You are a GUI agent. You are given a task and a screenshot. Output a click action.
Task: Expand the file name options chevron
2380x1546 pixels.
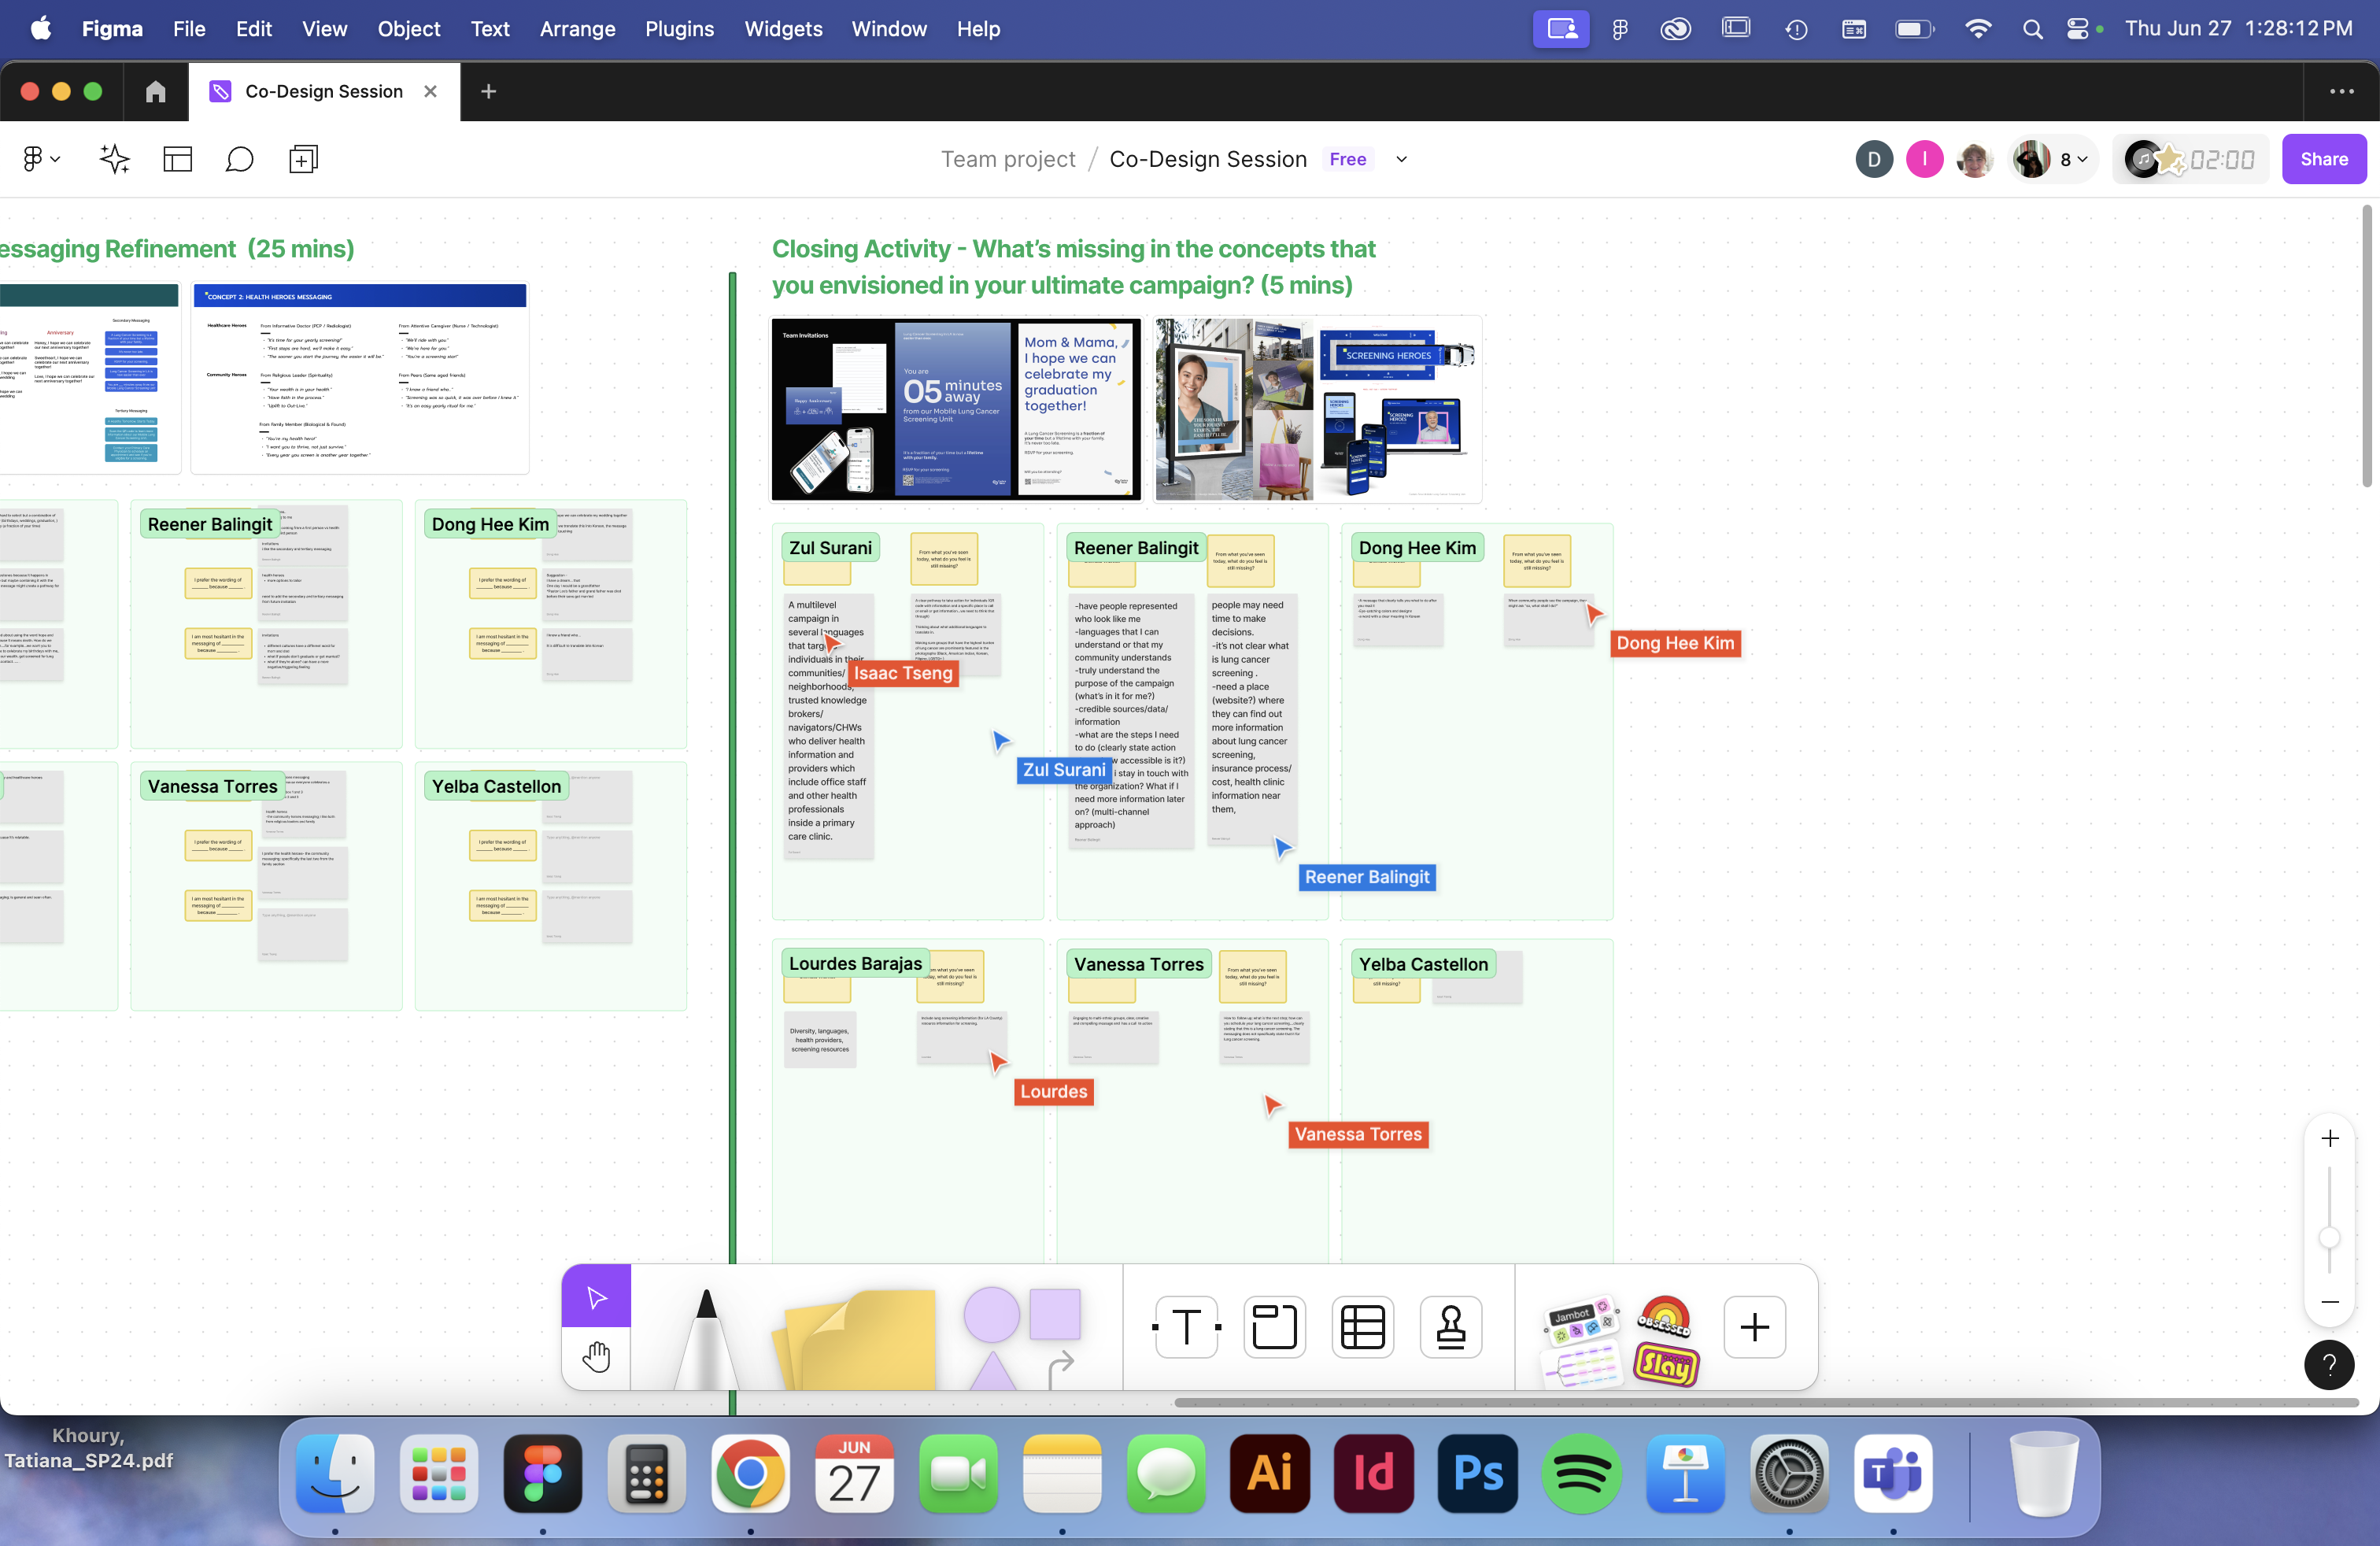[x=1401, y=159]
